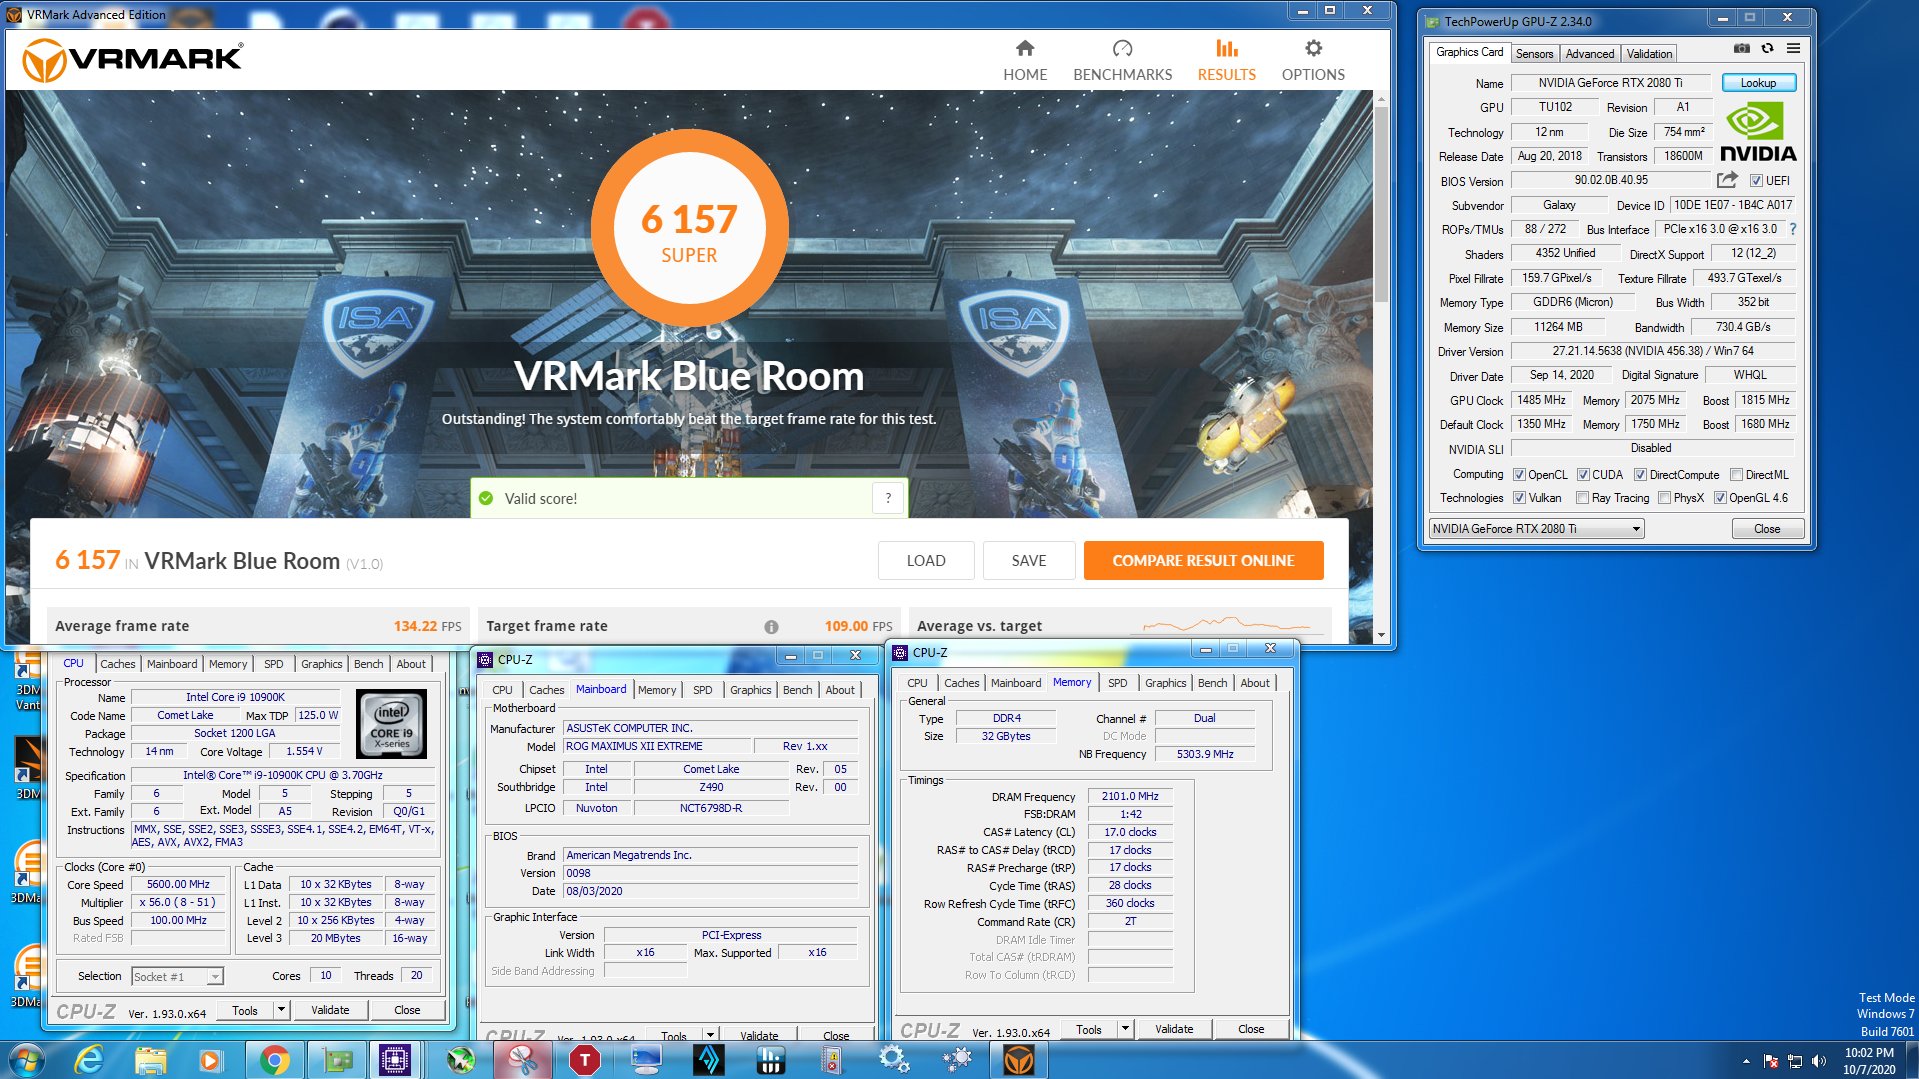Open GPU selector dropdown in GPU-Z

(1536, 529)
